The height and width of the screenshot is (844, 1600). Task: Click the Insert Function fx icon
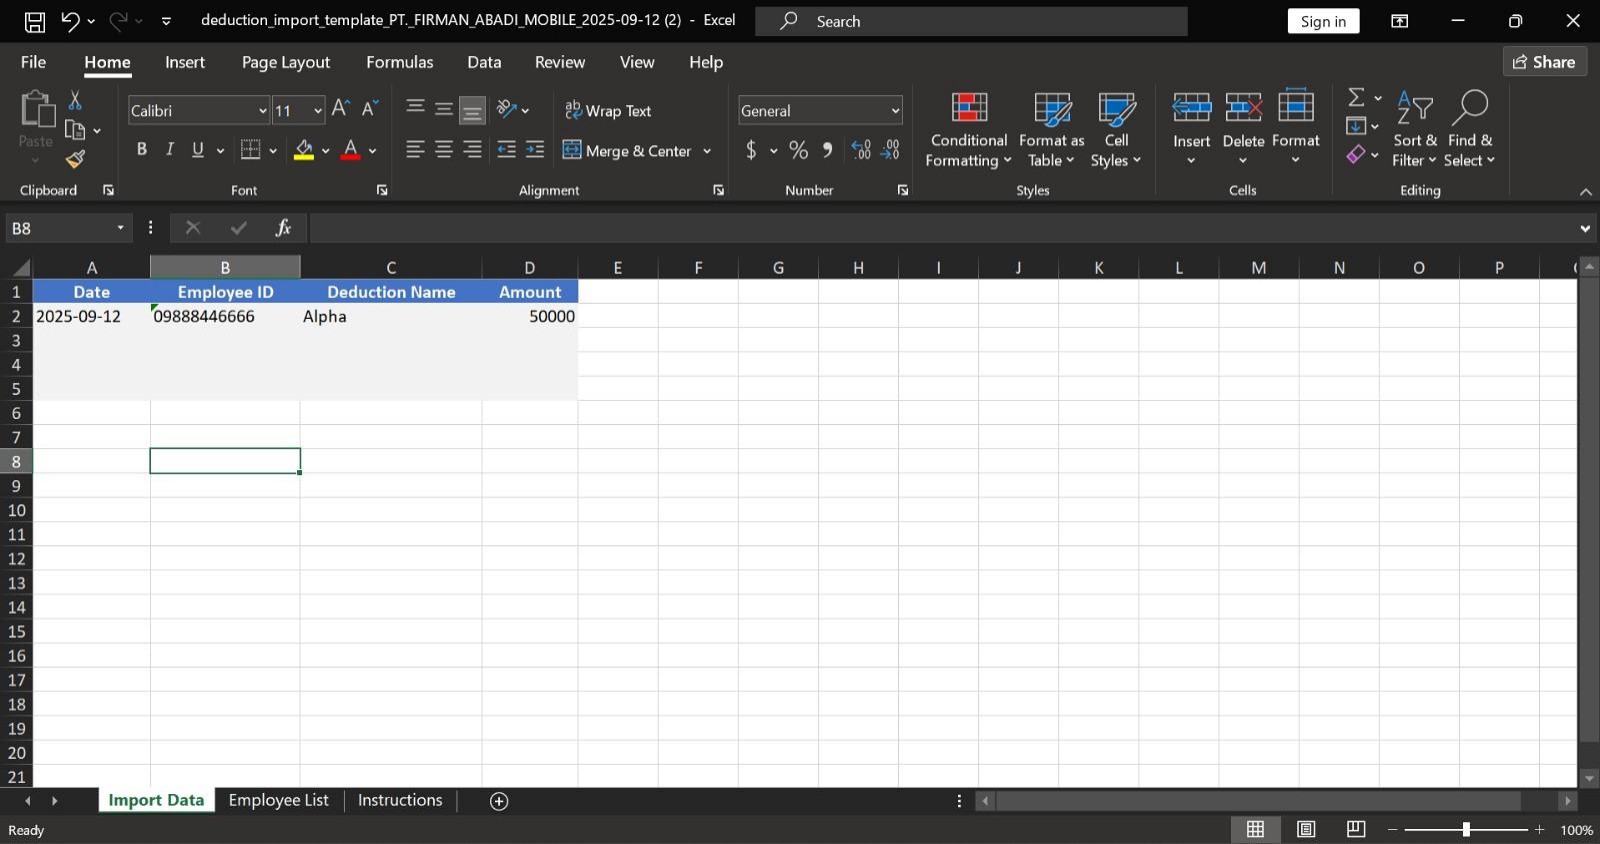pyautogui.click(x=283, y=228)
